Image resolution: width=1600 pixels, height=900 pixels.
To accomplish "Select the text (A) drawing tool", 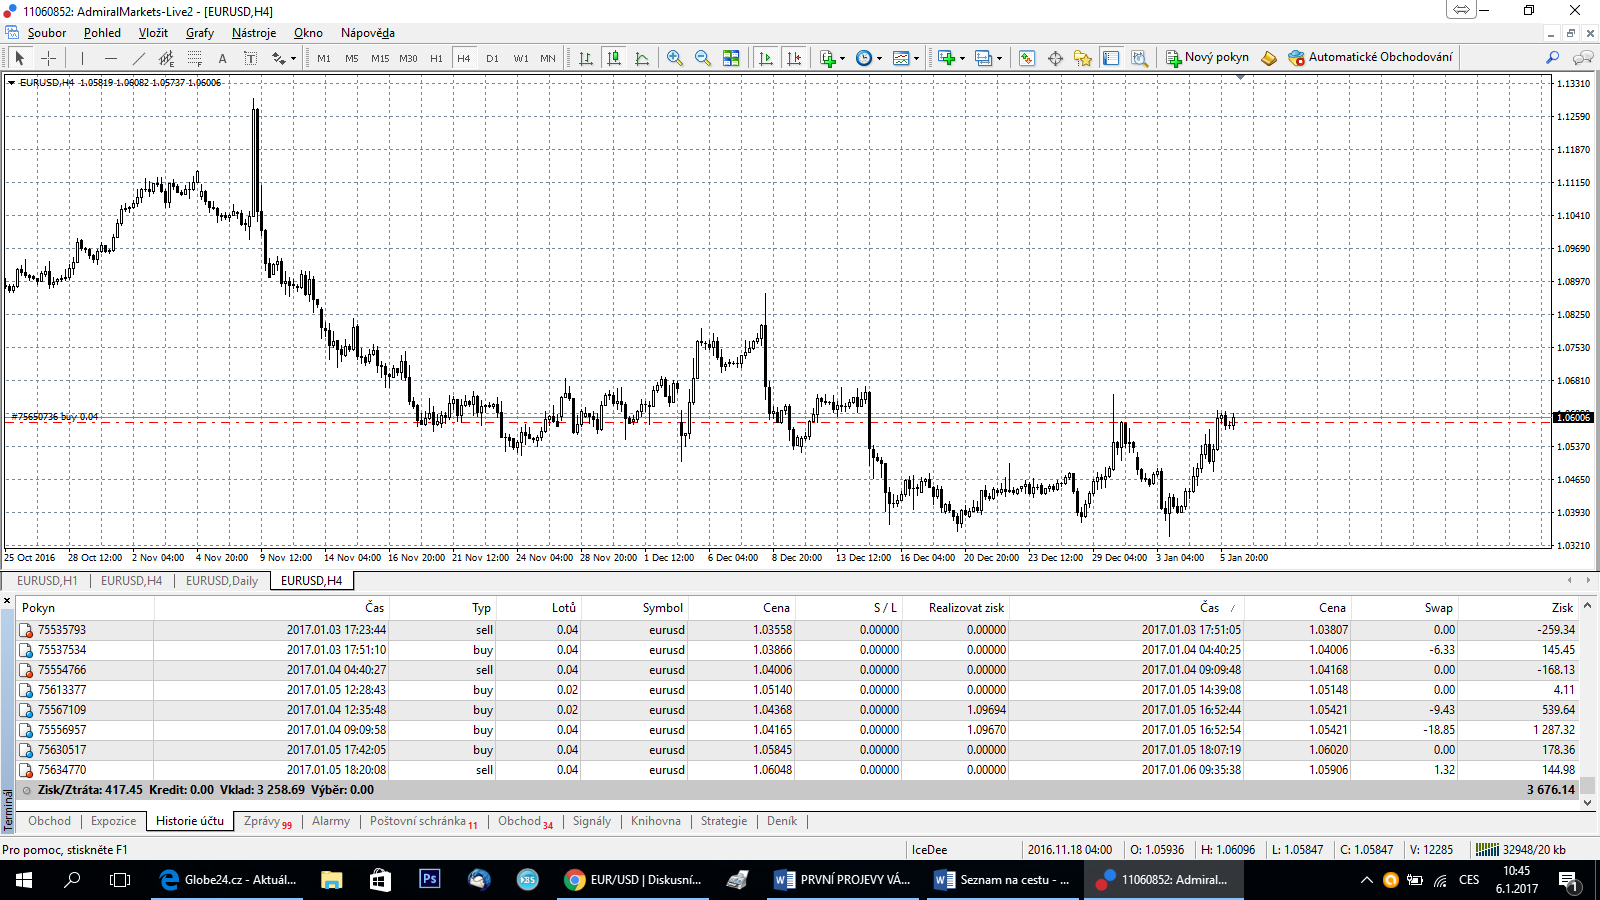I will tap(223, 58).
